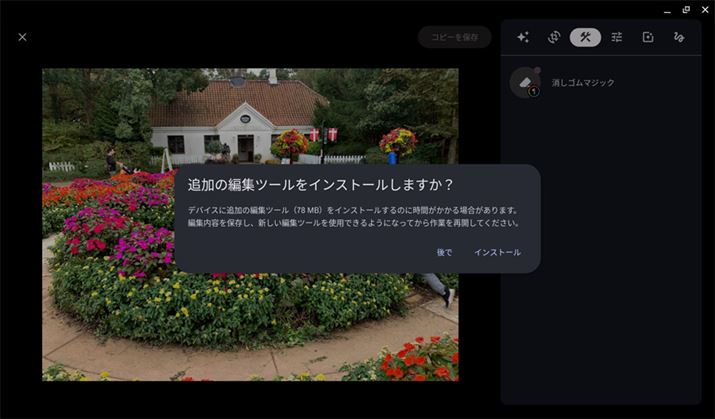Click the dialog description text (78 MB)
The image size is (715, 419).
[352, 216]
